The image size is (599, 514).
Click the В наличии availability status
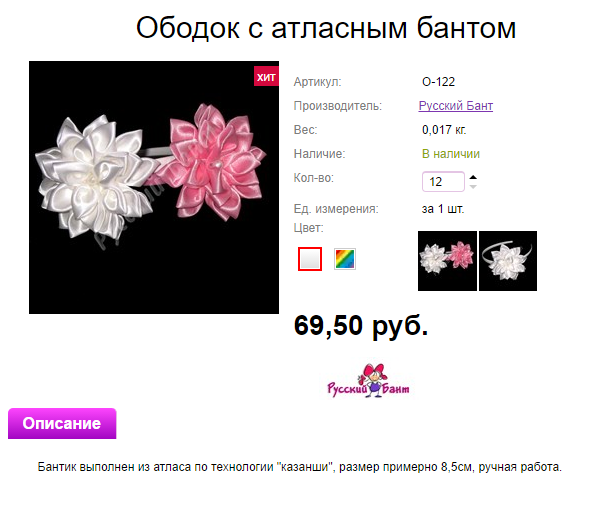(x=451, y=154)
